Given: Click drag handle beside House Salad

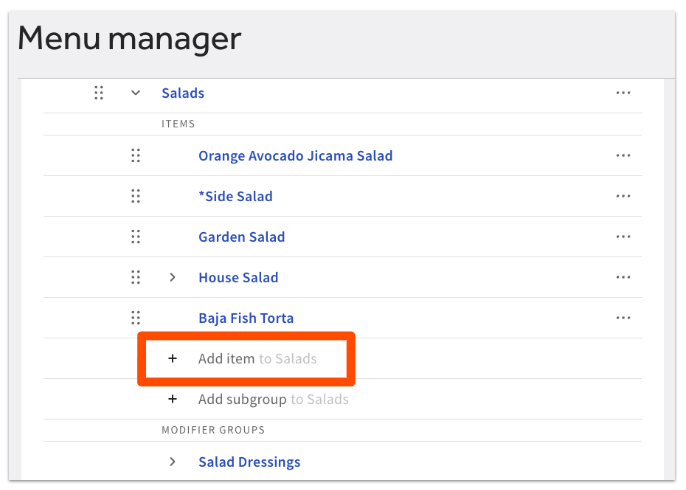Looking at the screenshot, I should click(x=136, y=277).
